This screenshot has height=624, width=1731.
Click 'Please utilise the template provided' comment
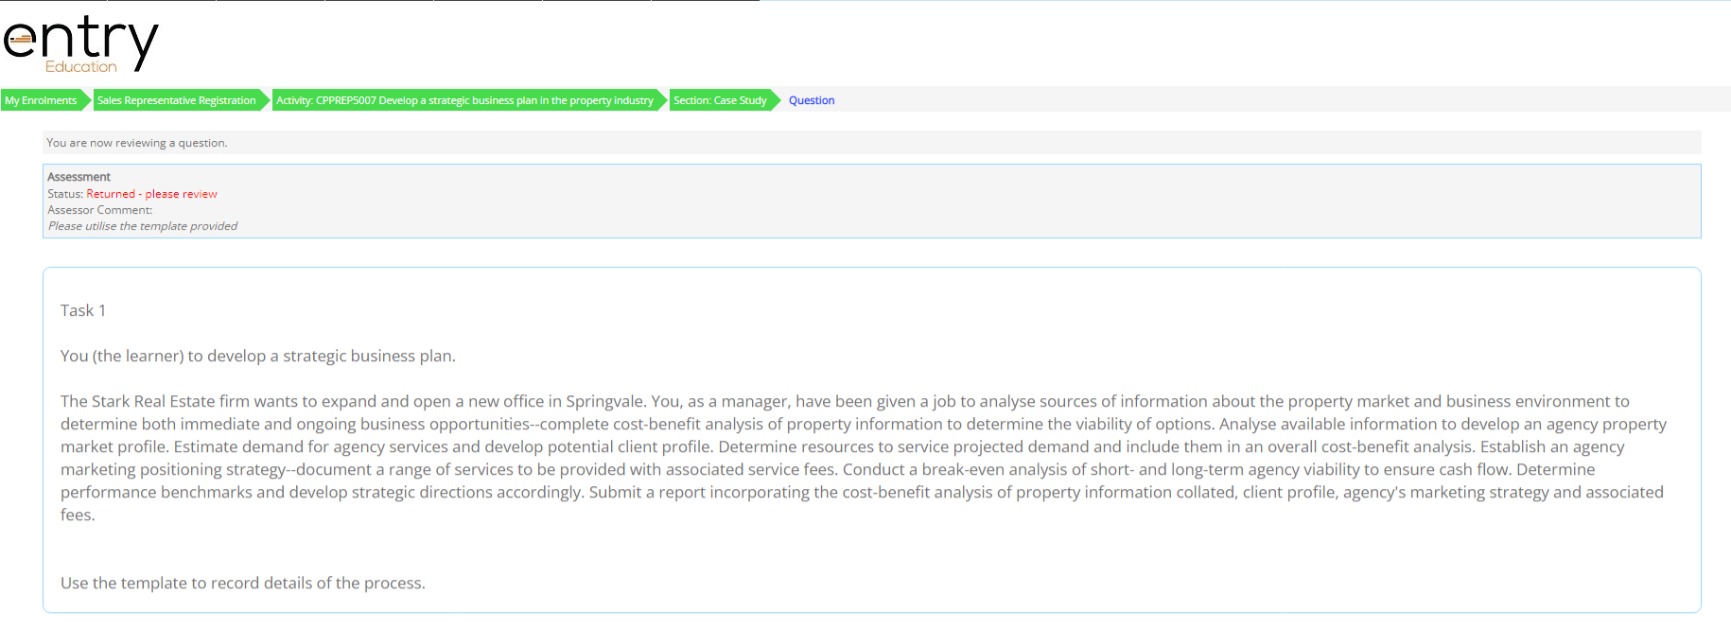(143, 226)
